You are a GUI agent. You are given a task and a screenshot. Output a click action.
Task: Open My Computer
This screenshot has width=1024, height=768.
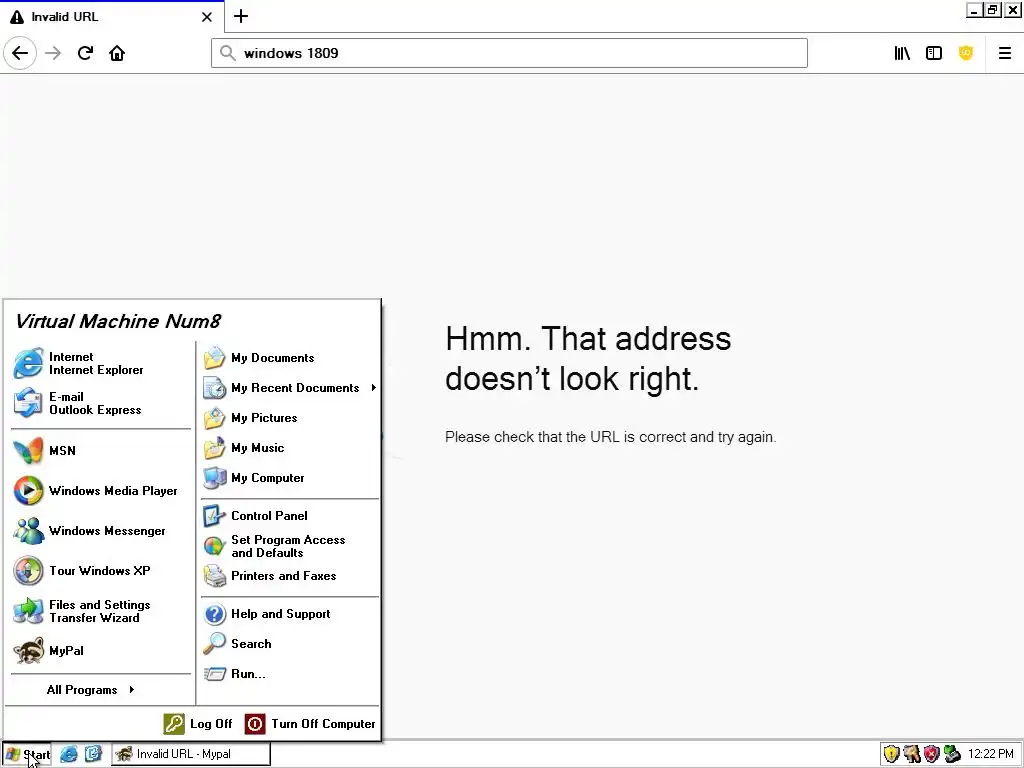(290, 478)
